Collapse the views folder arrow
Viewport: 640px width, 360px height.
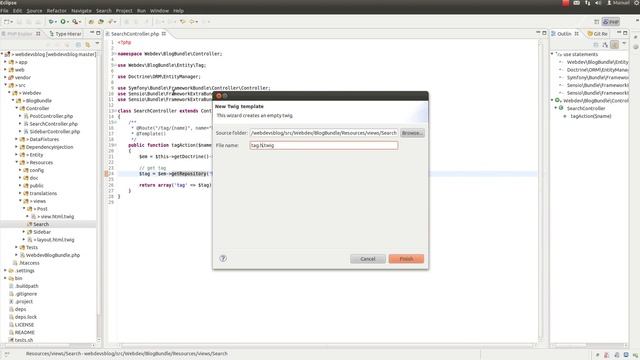pos(20,201)
